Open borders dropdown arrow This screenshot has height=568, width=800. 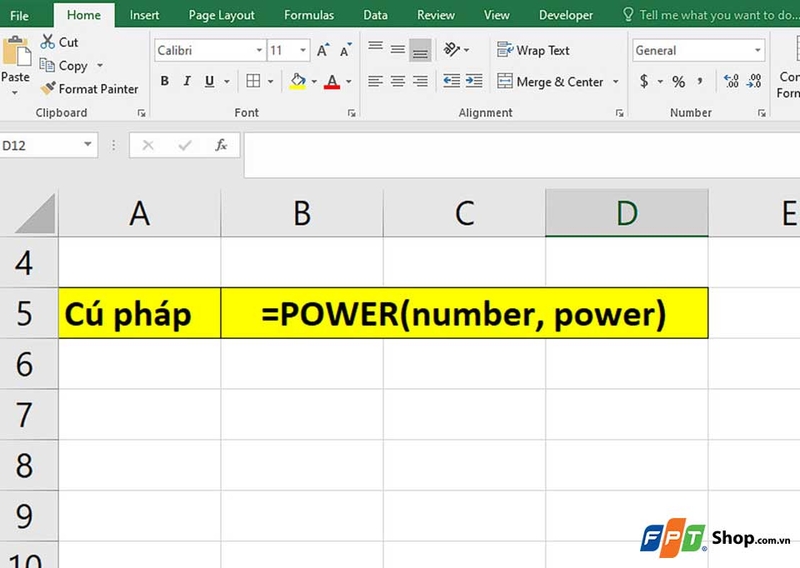click(270, 81)
